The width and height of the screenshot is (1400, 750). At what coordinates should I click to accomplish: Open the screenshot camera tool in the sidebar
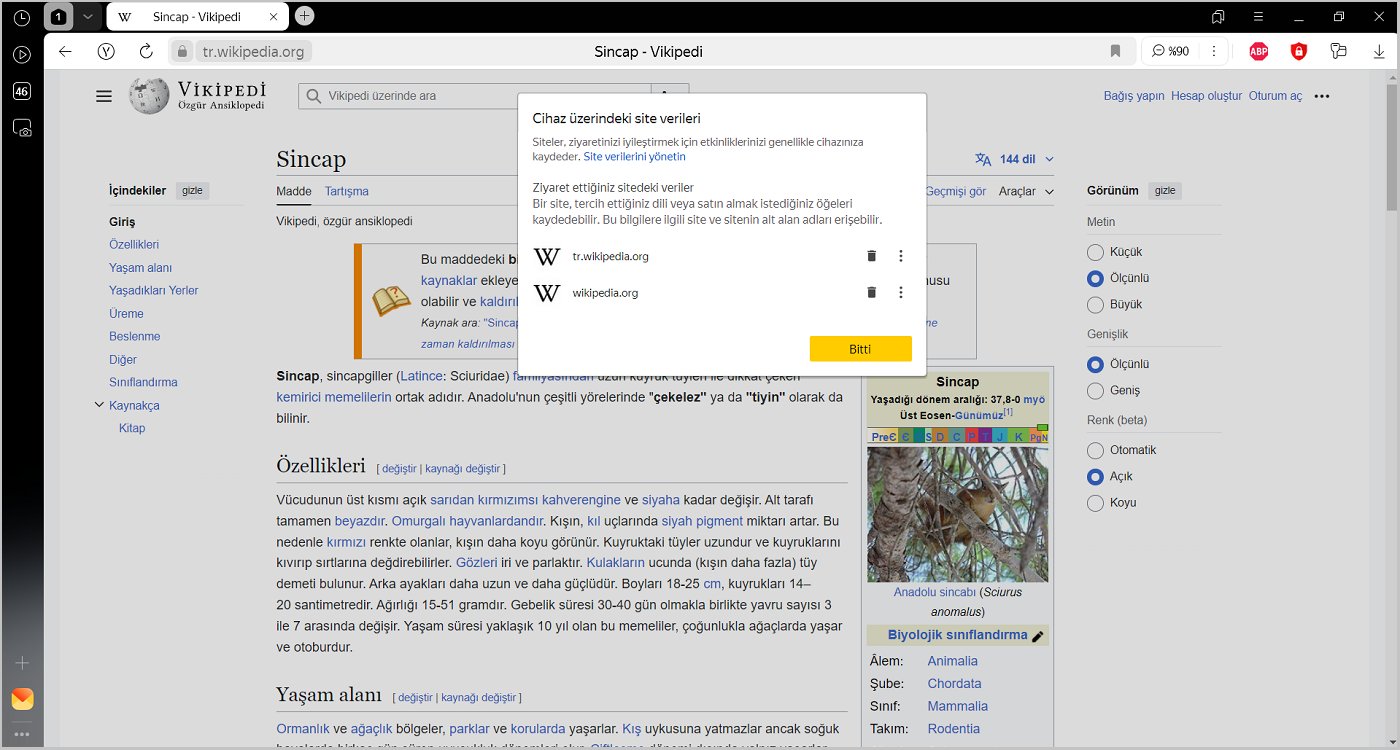[22, 128]
